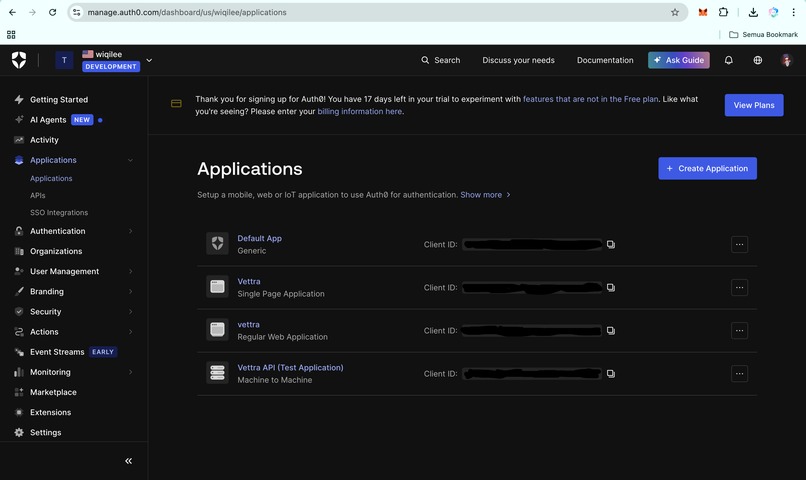Click the Vettra API Machine to Machine icon
This screenshot has width=806, height=480.
(217, 373)
